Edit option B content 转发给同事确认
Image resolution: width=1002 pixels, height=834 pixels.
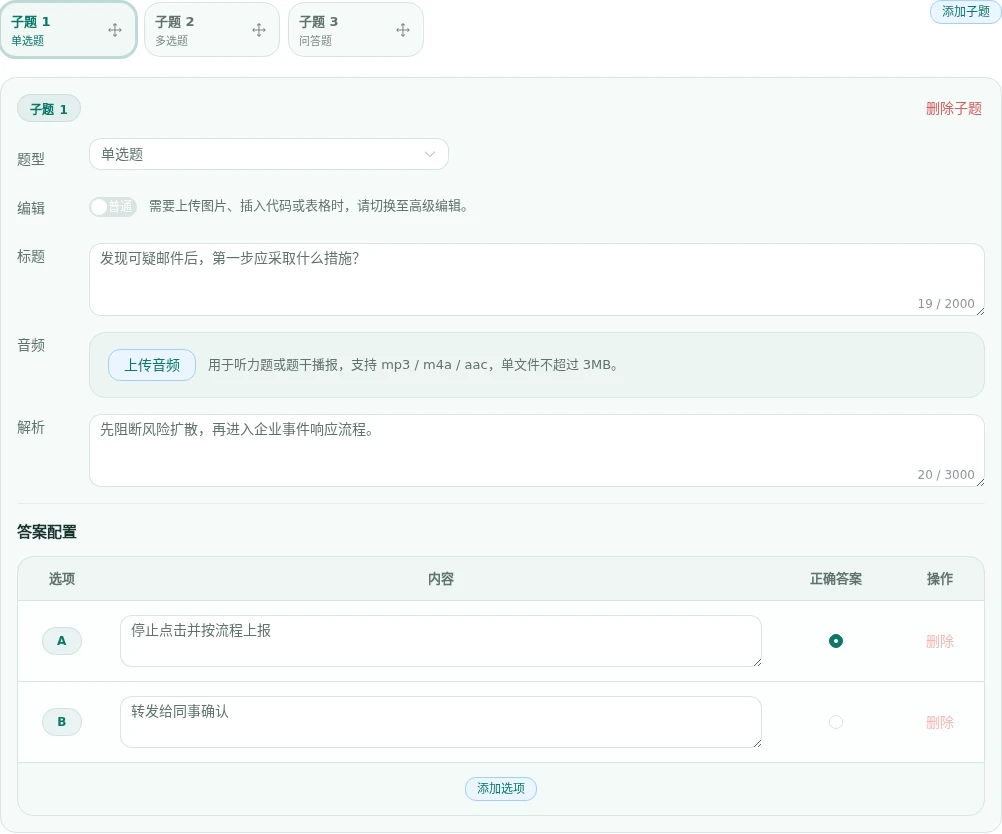coord(441,722)
